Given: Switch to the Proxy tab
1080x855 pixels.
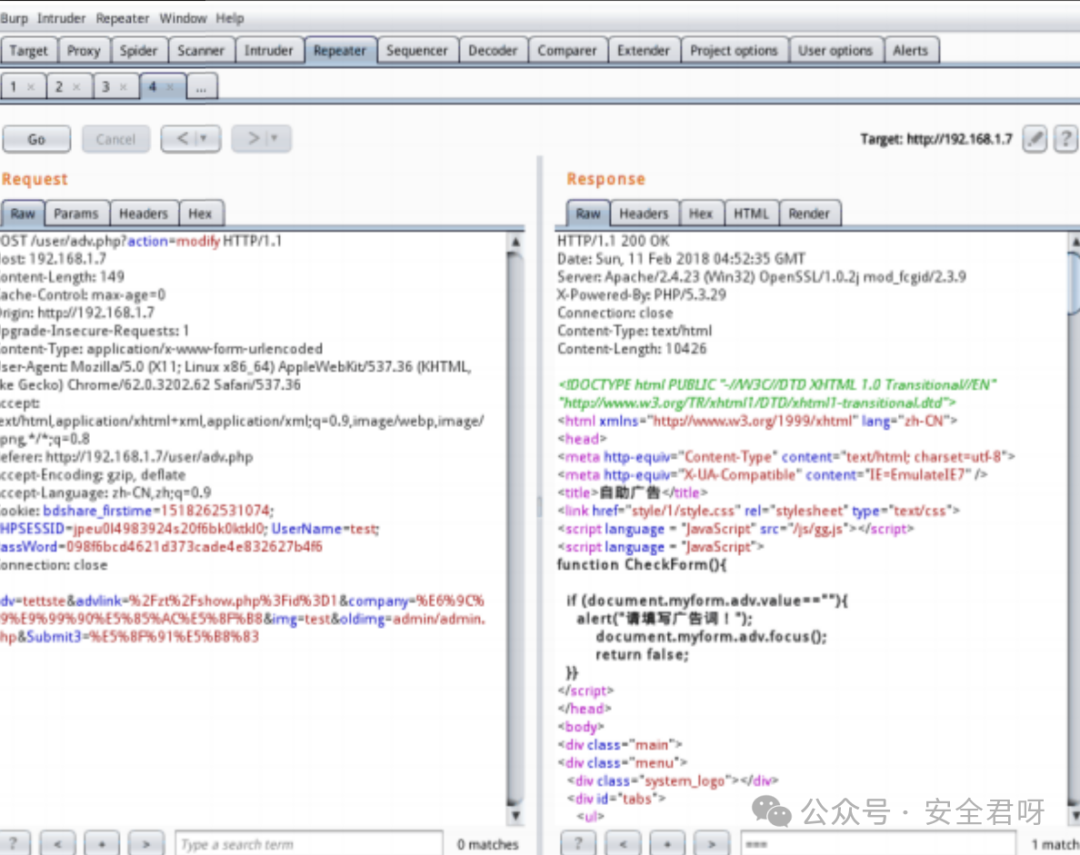Looking at the screenshot, I should click(84, 50).
